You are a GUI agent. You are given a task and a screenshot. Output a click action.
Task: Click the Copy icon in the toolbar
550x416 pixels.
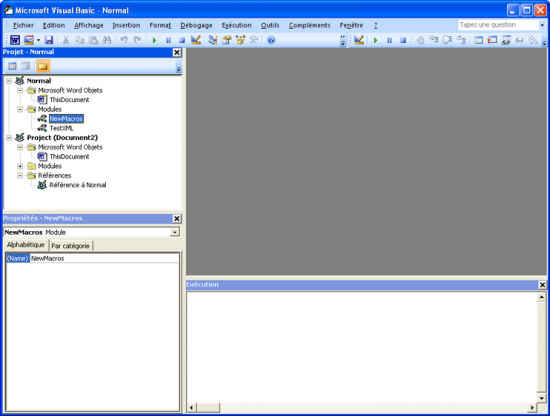coord(79,40)
